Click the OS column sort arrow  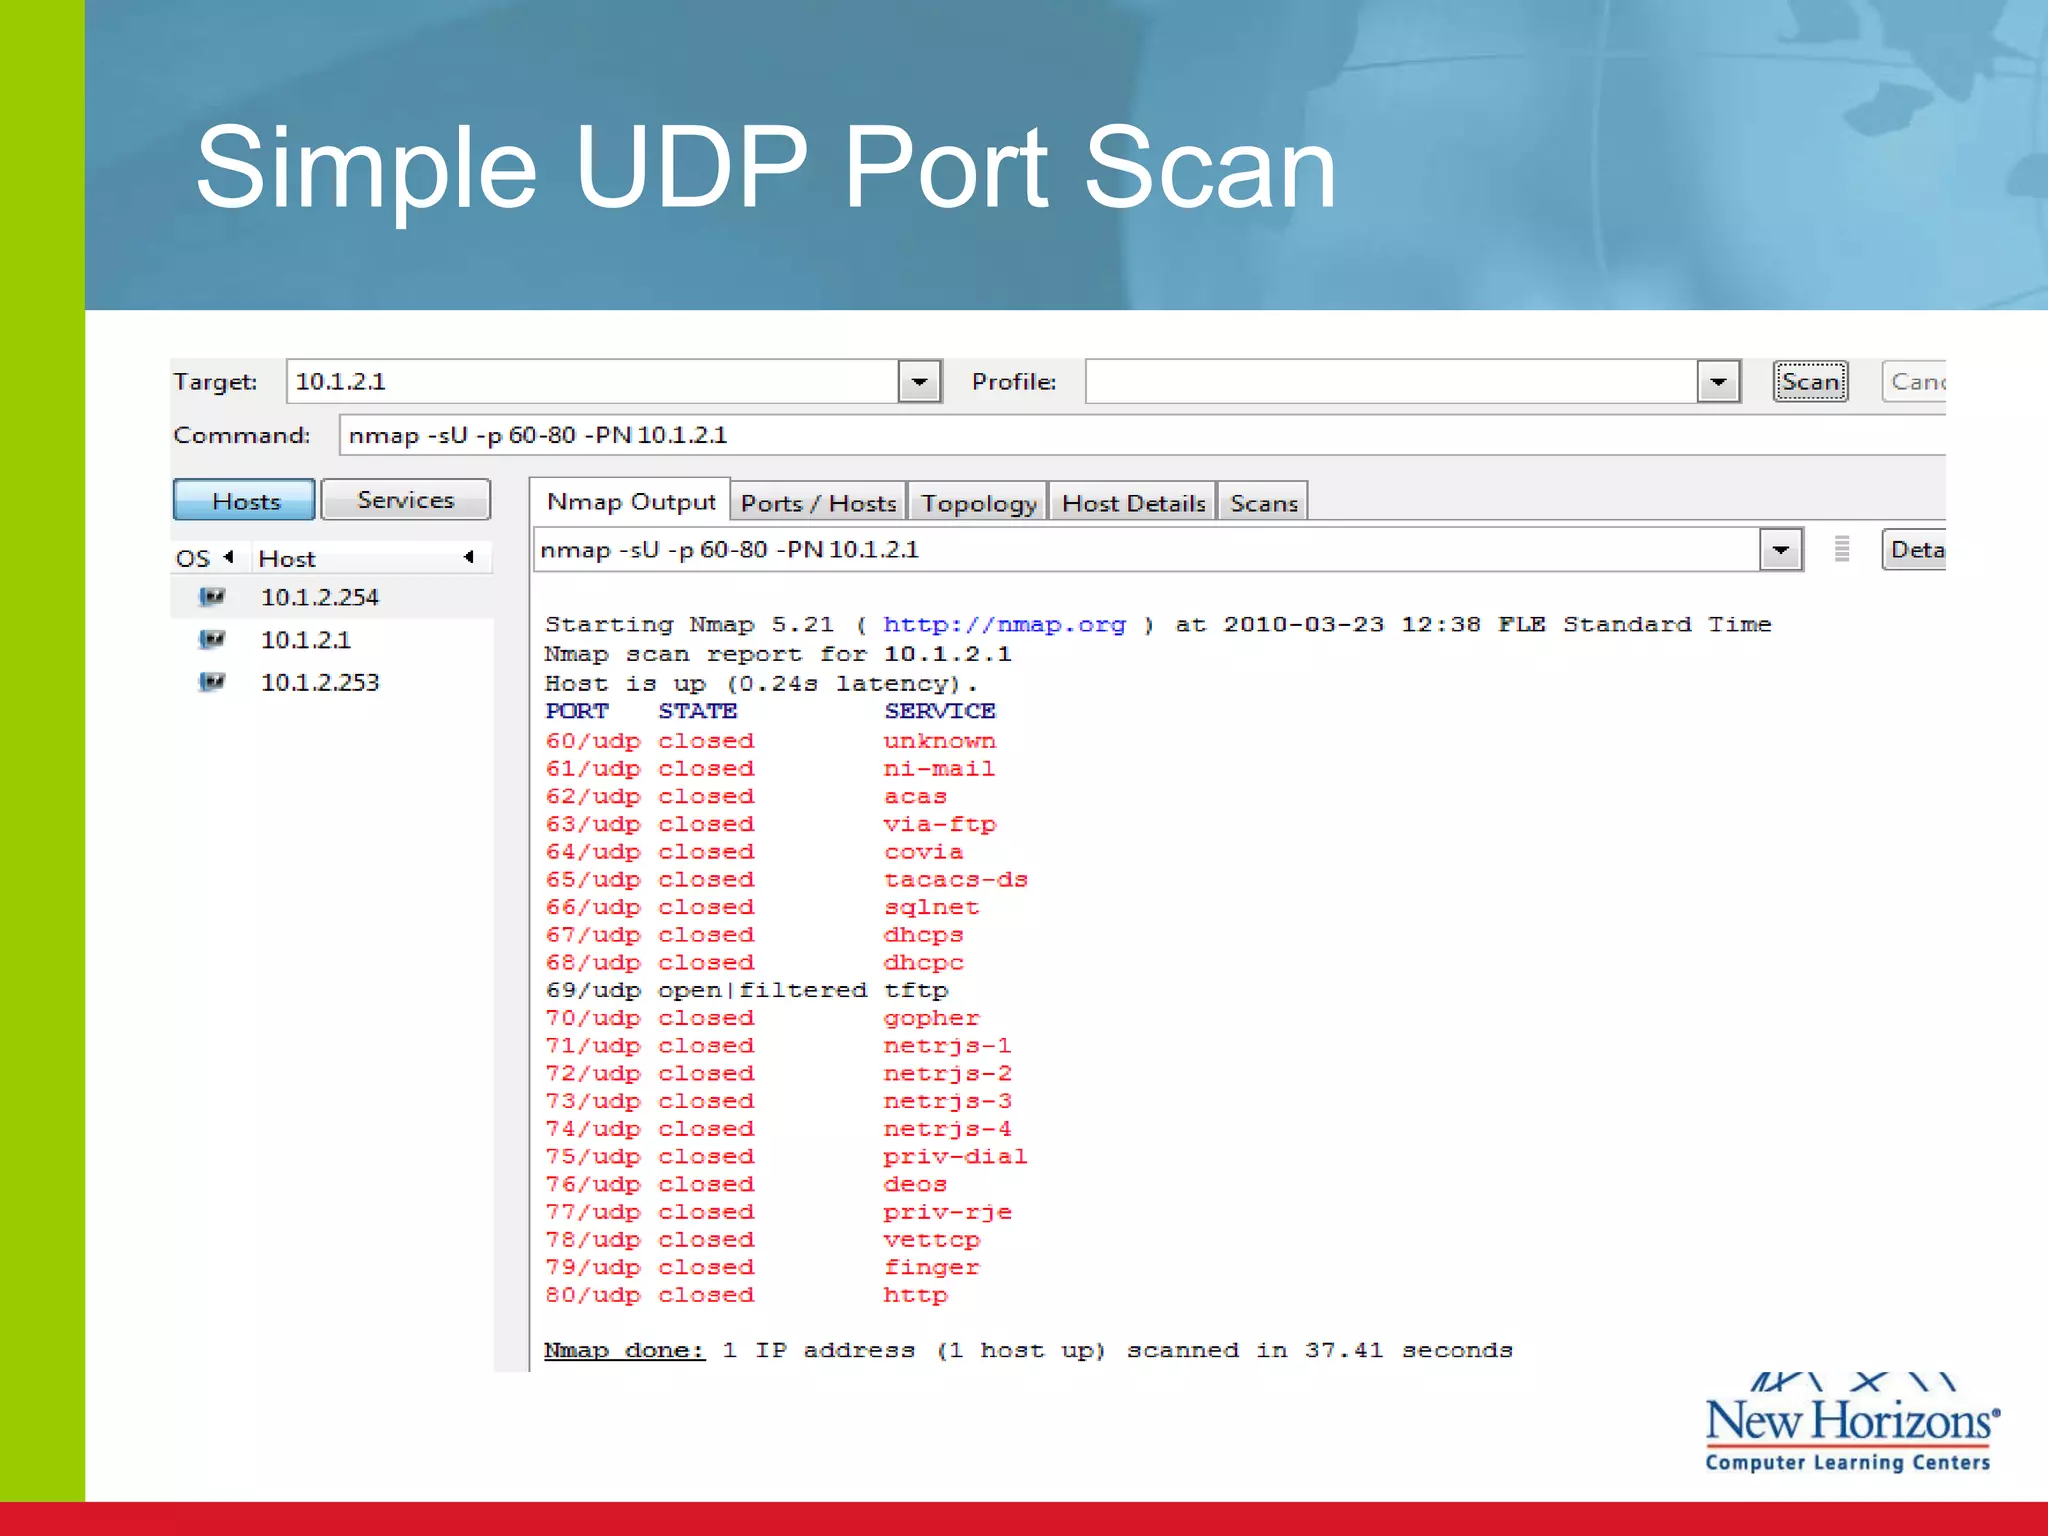[x=229, y=557]
